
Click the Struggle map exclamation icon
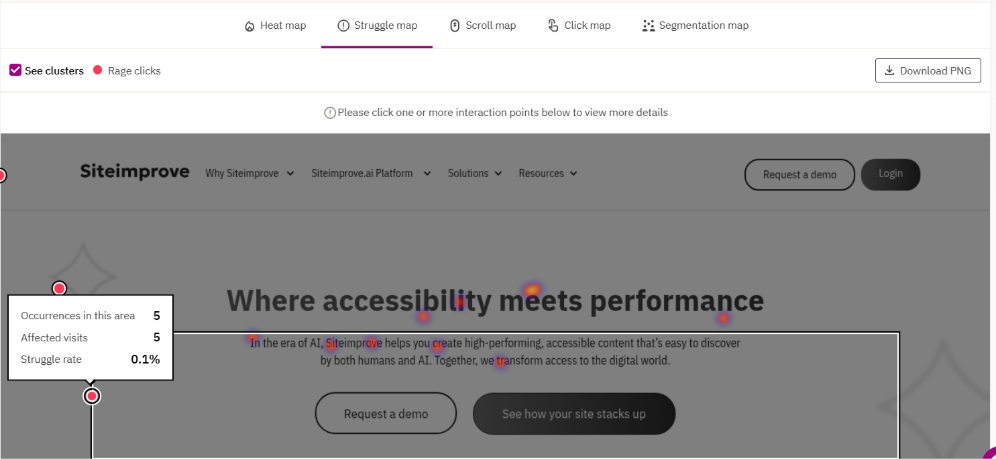click(x=344, y=25)
